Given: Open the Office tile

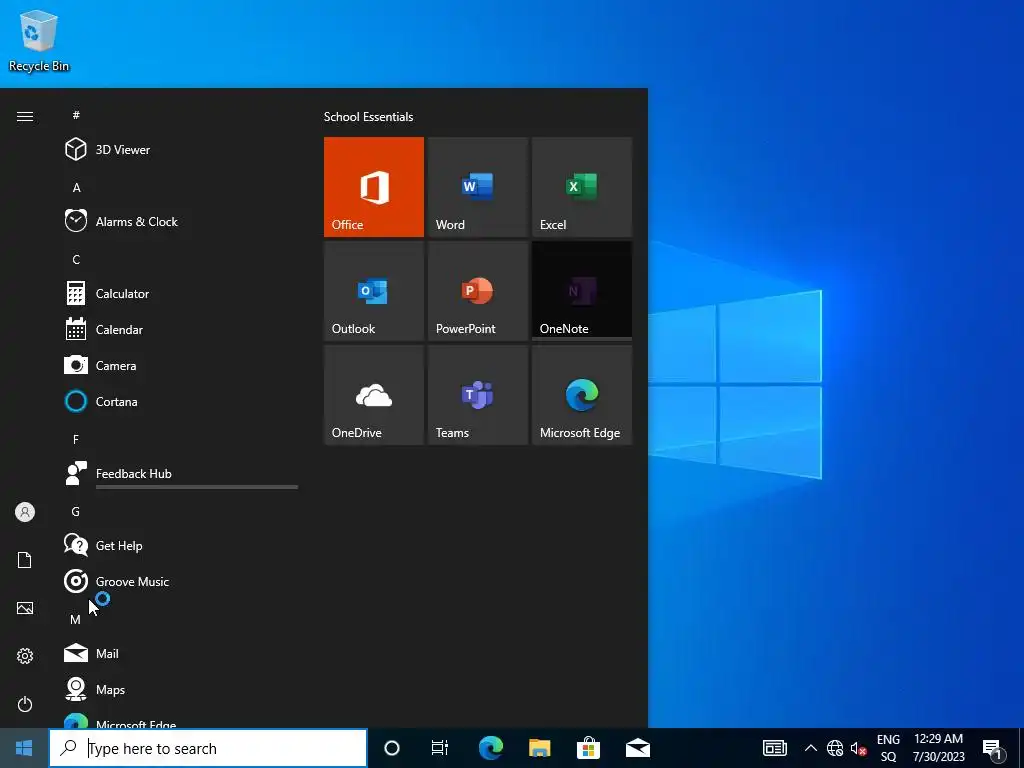Looking at the screenshot, I should pos(374,187).
